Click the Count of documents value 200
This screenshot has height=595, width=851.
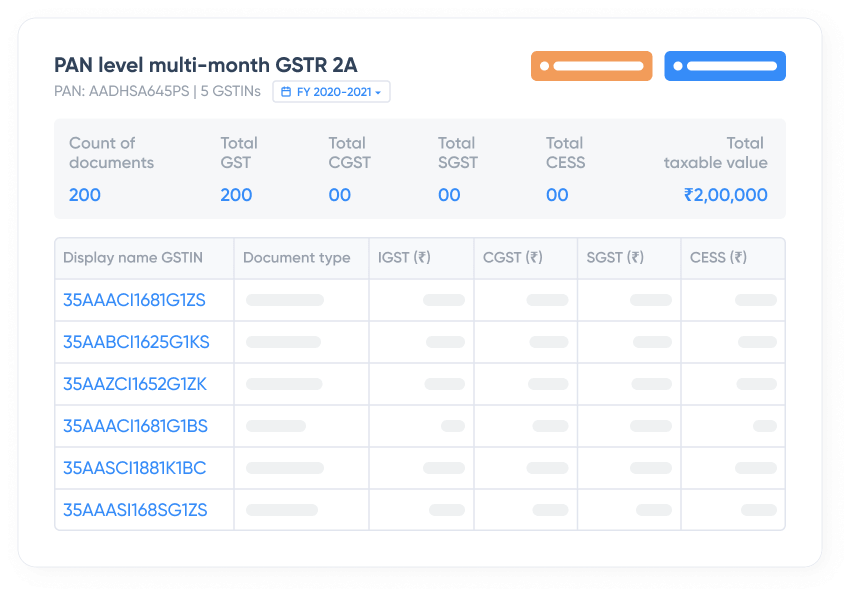(85, 195)
